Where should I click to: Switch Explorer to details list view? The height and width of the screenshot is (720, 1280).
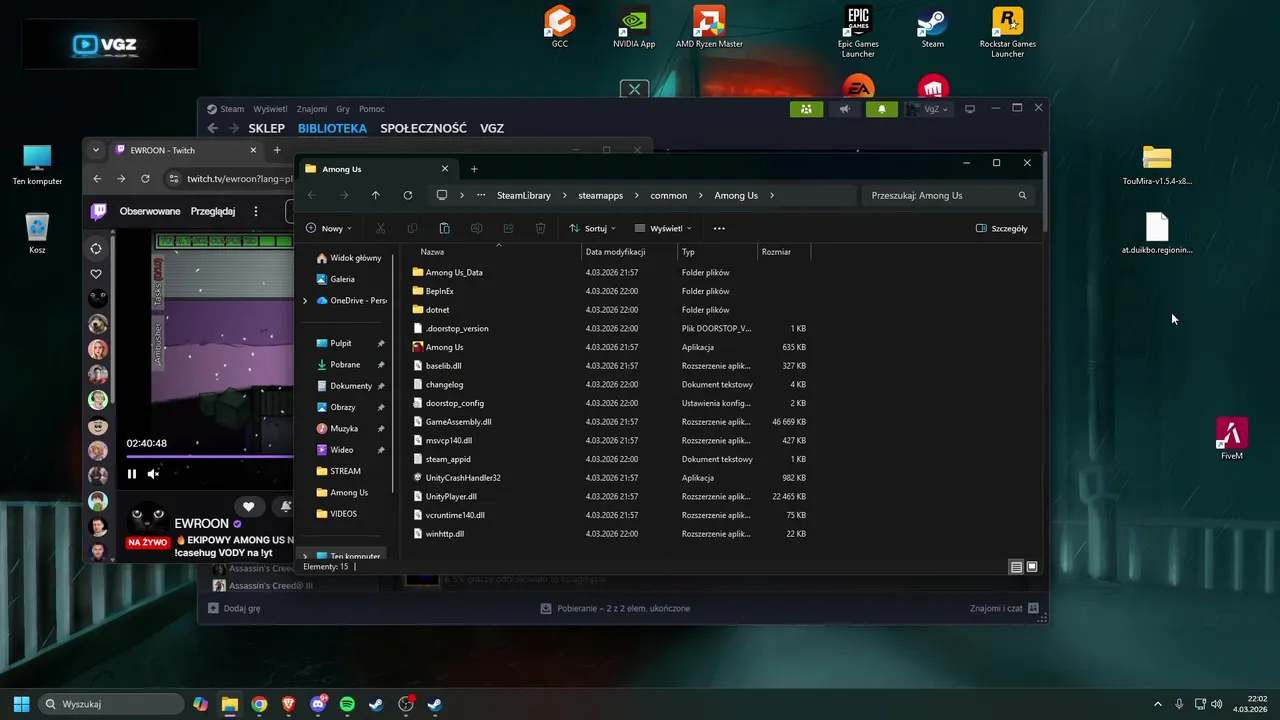pos(1016,567)
